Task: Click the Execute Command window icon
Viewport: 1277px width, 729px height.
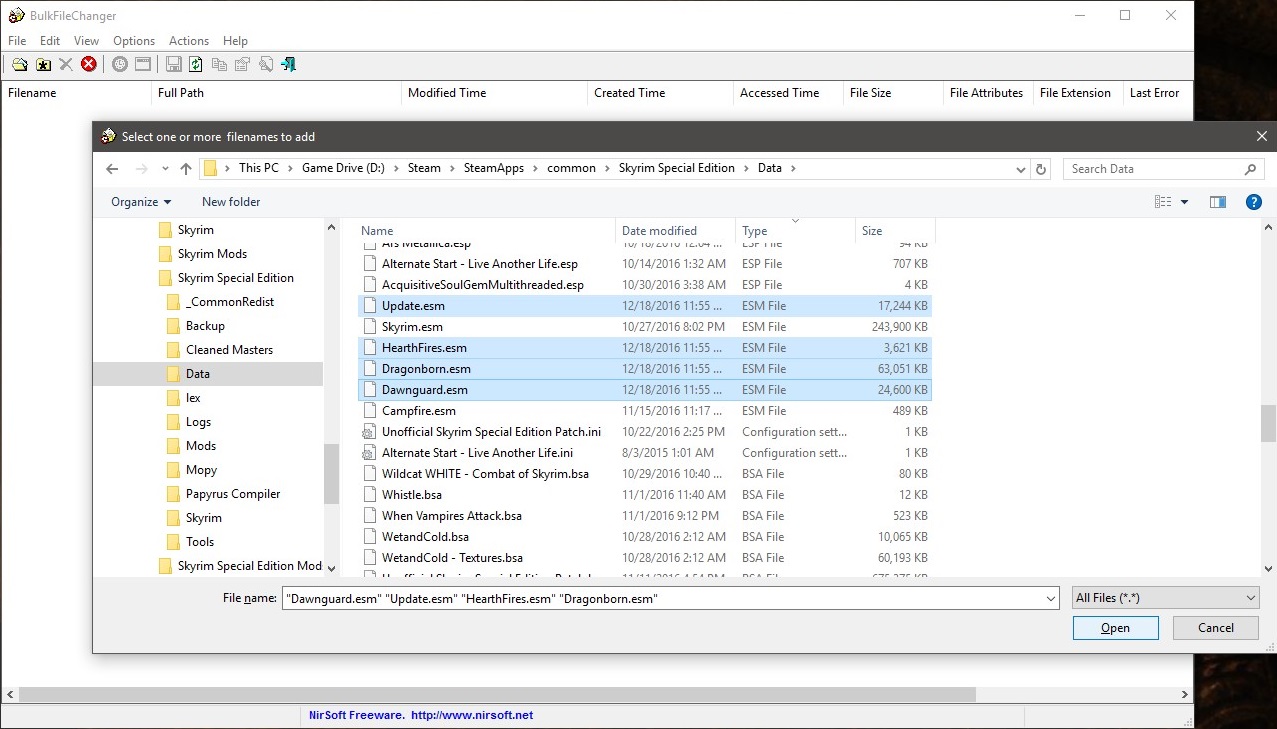Action: pyautogui.click(x=143, y=65)
